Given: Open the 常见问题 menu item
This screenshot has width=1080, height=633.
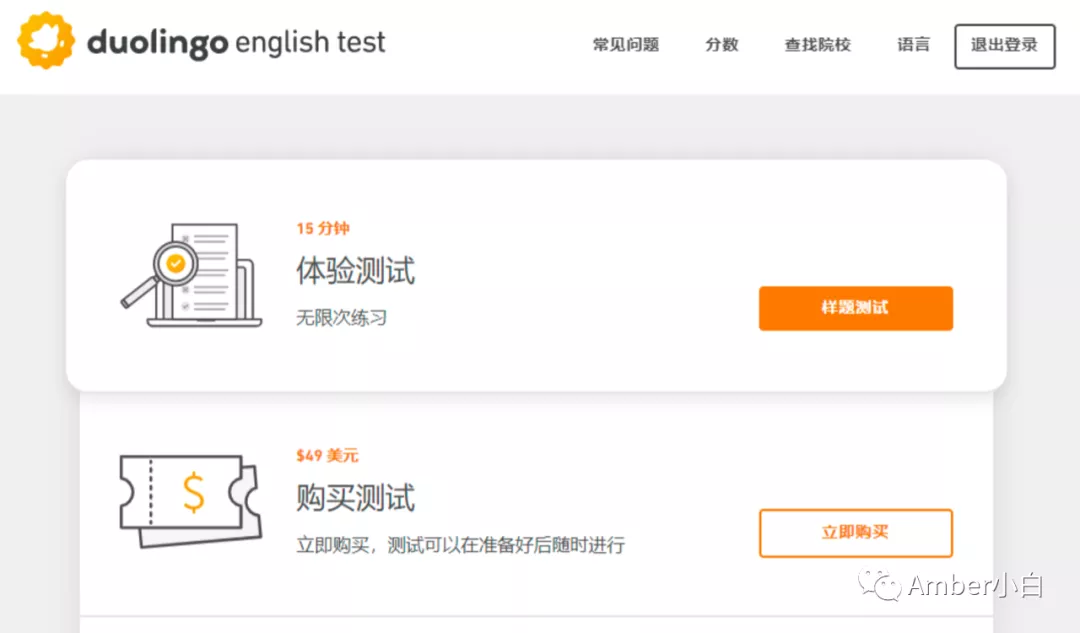Looking at the screenshot, I should coord(626,45).
